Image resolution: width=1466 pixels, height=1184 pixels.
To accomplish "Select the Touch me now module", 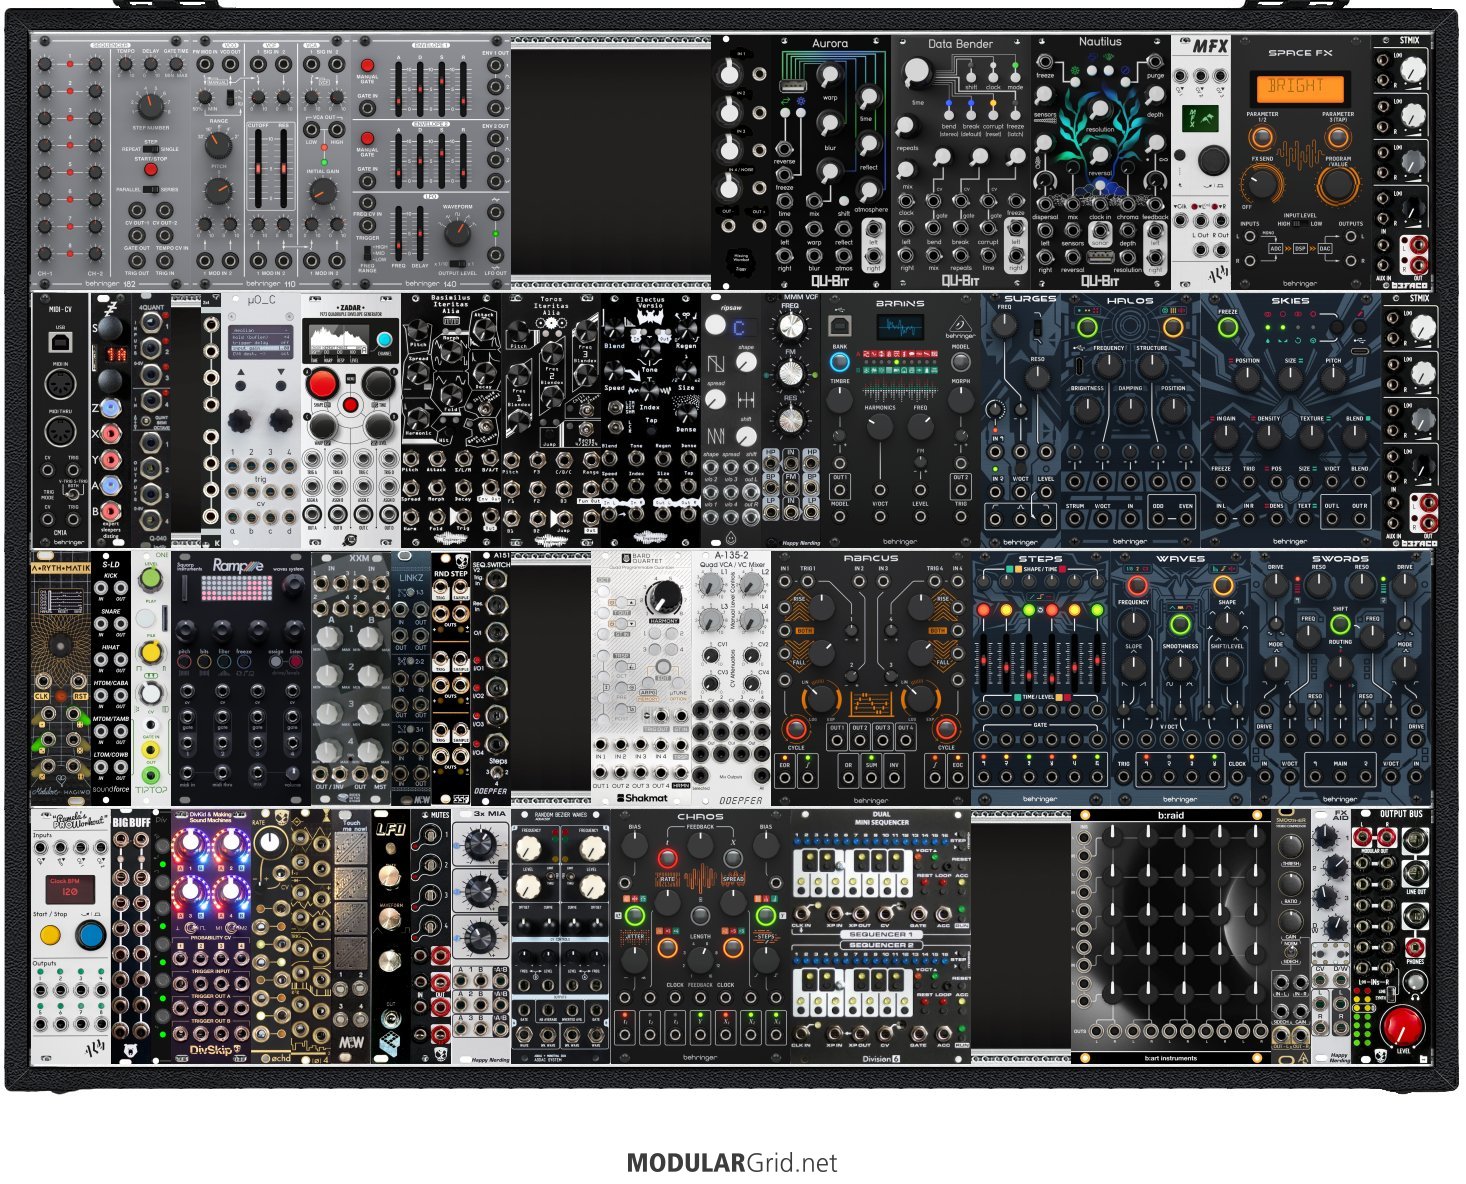I will pos(351,936).
